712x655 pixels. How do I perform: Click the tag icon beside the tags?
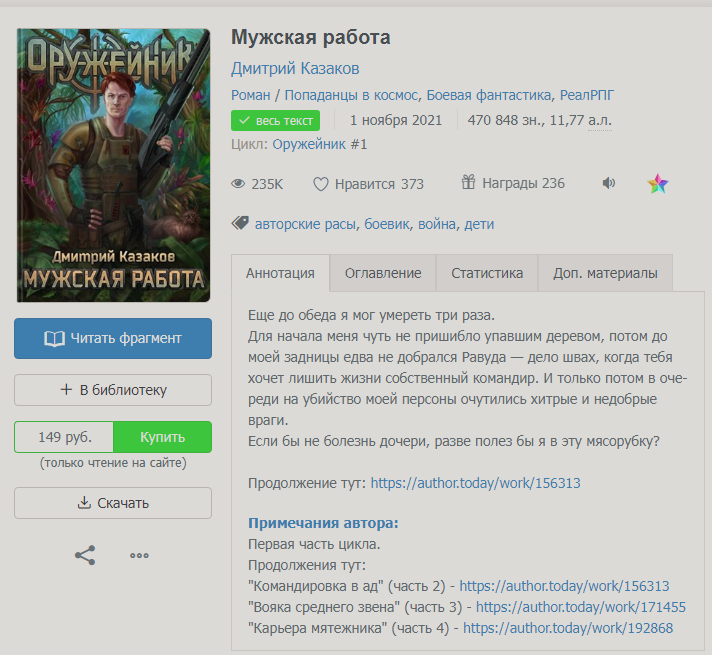pos(240,223)
